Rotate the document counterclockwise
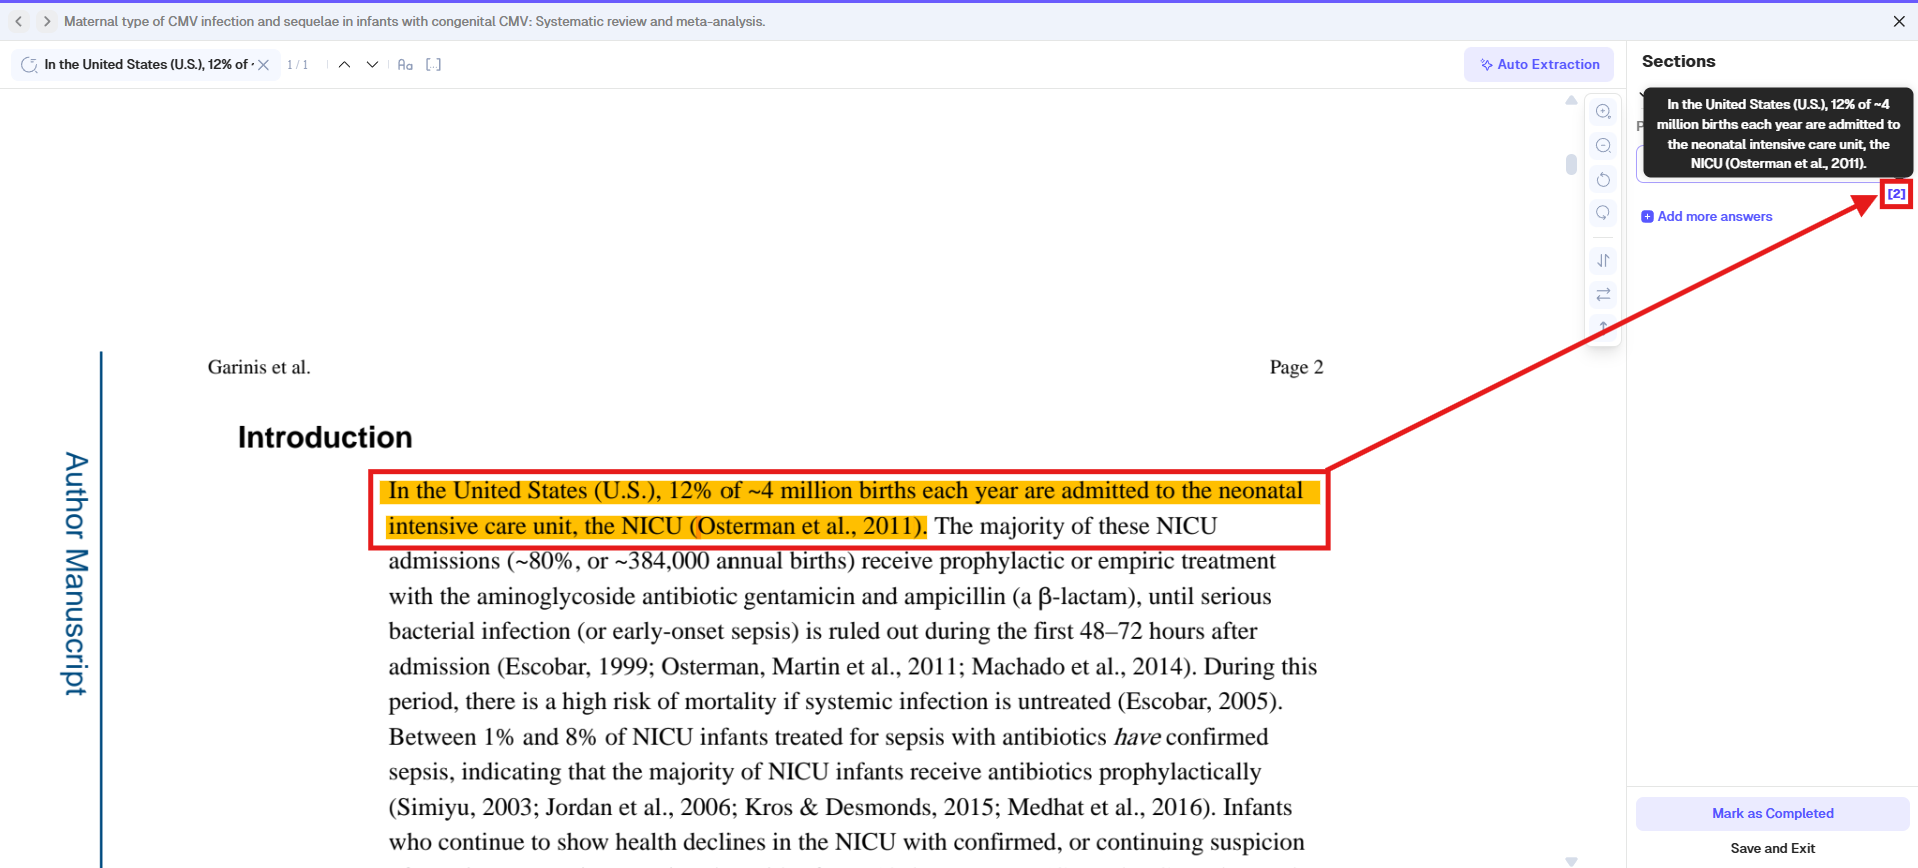 (x=1603, y=180)
